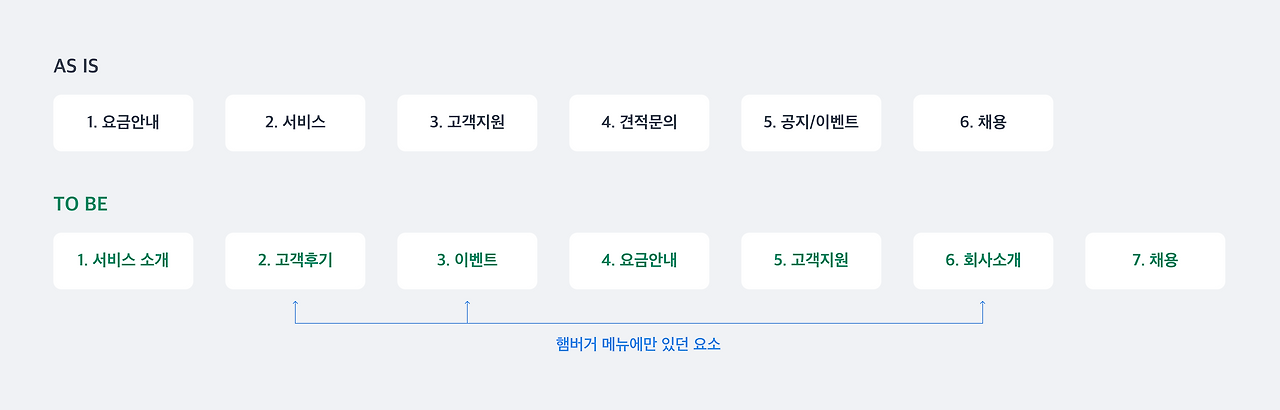Screen dimensions: 1280x410
Task: Click the blue '햄버거 메뉴에만 있던 요소' caption
Action: point(638,345)
